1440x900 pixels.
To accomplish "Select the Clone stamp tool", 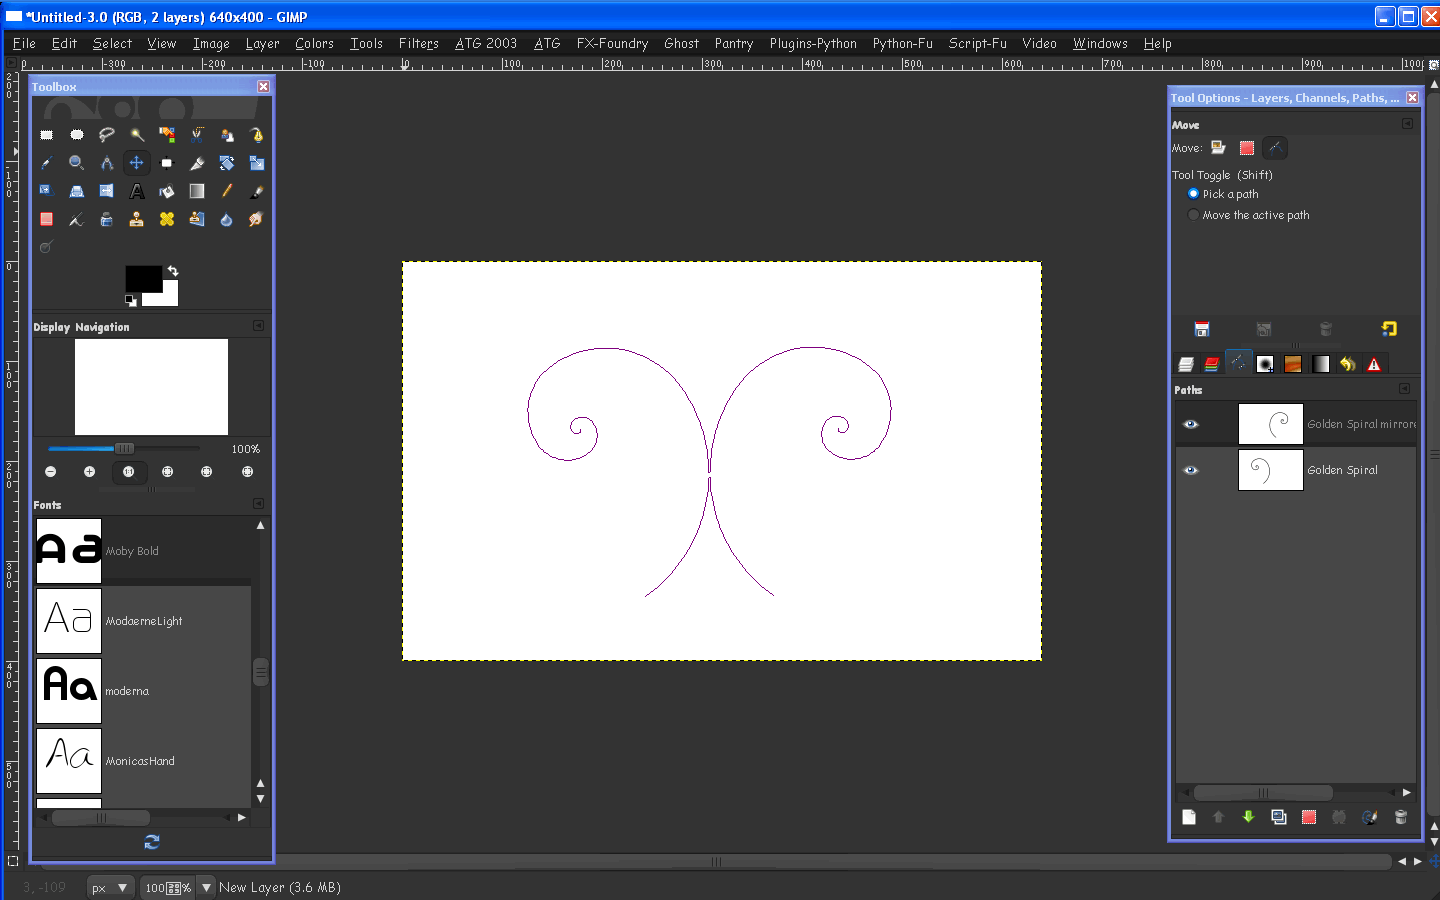I will (136, 218).
